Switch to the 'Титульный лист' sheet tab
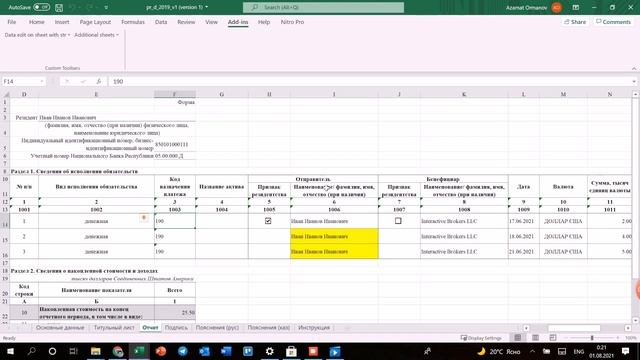This screenshot has width=640, height=360. pos(114,328)
